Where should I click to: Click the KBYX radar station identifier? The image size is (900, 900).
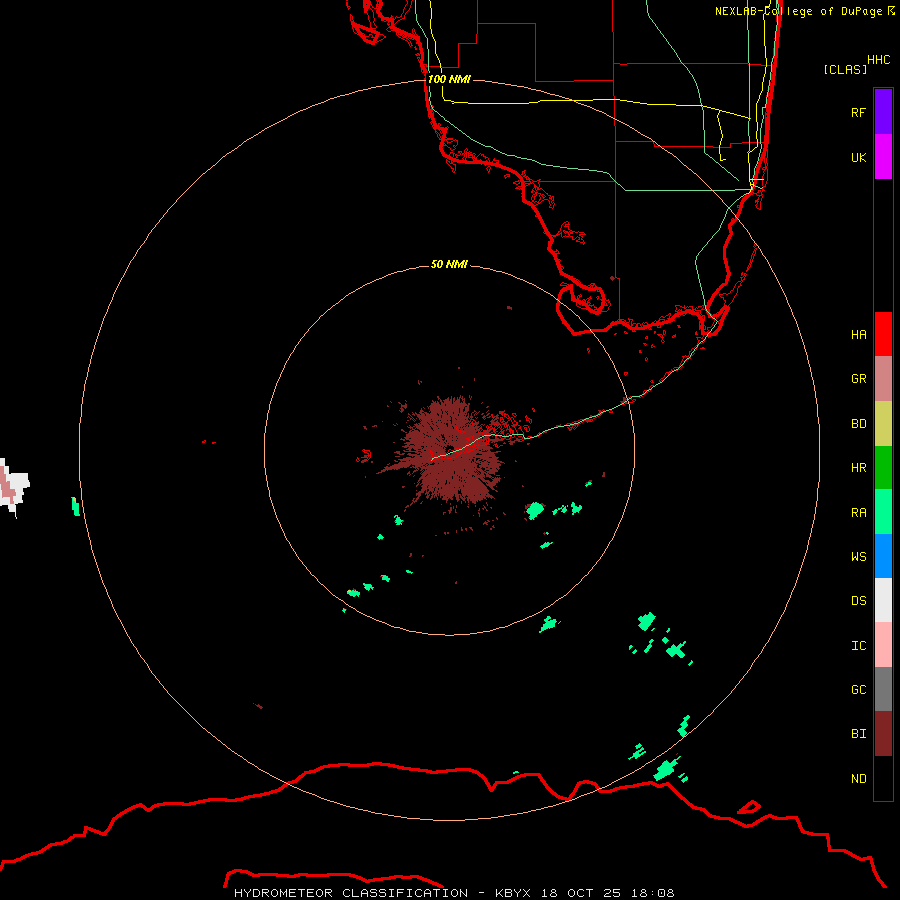pyautogui.click(x=513, y=893)
